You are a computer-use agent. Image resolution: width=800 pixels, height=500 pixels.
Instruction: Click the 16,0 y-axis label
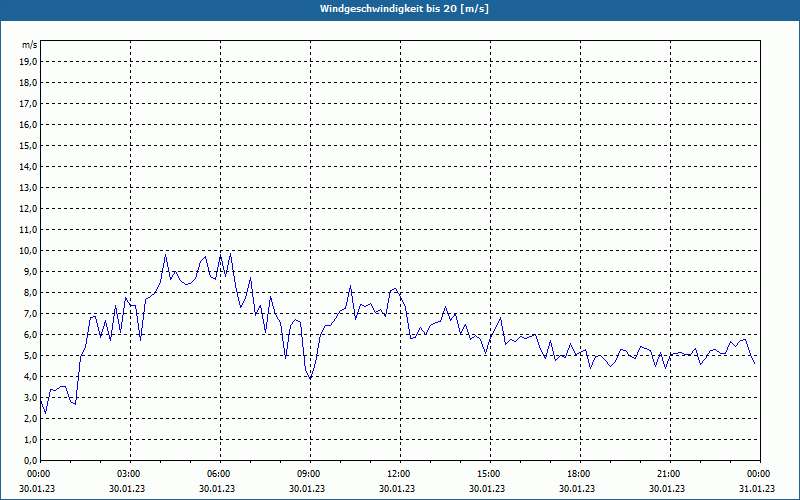coord(28,124)
